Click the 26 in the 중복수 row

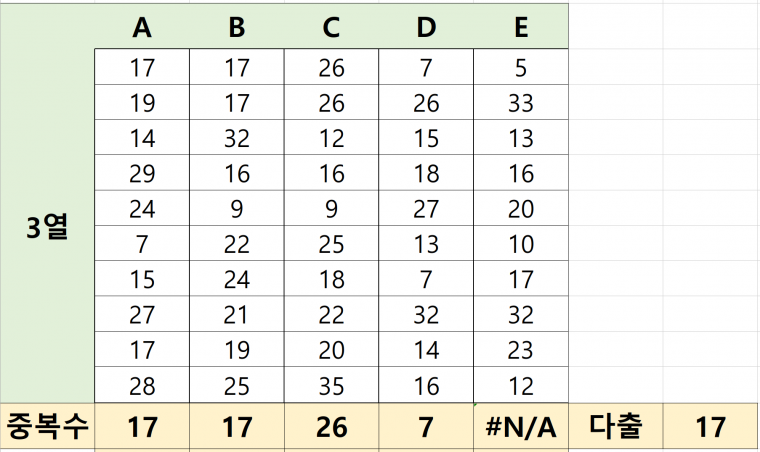[x=331, y=427]
